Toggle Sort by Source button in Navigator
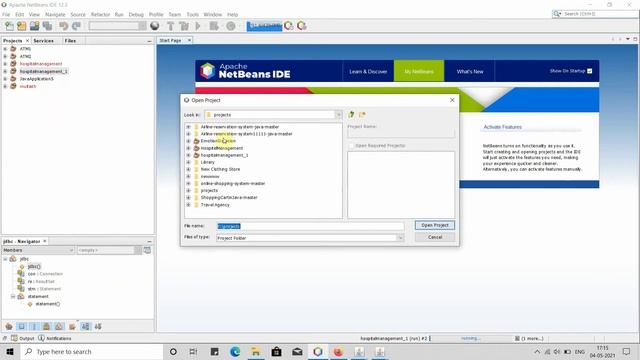 [x=98, y=327]
